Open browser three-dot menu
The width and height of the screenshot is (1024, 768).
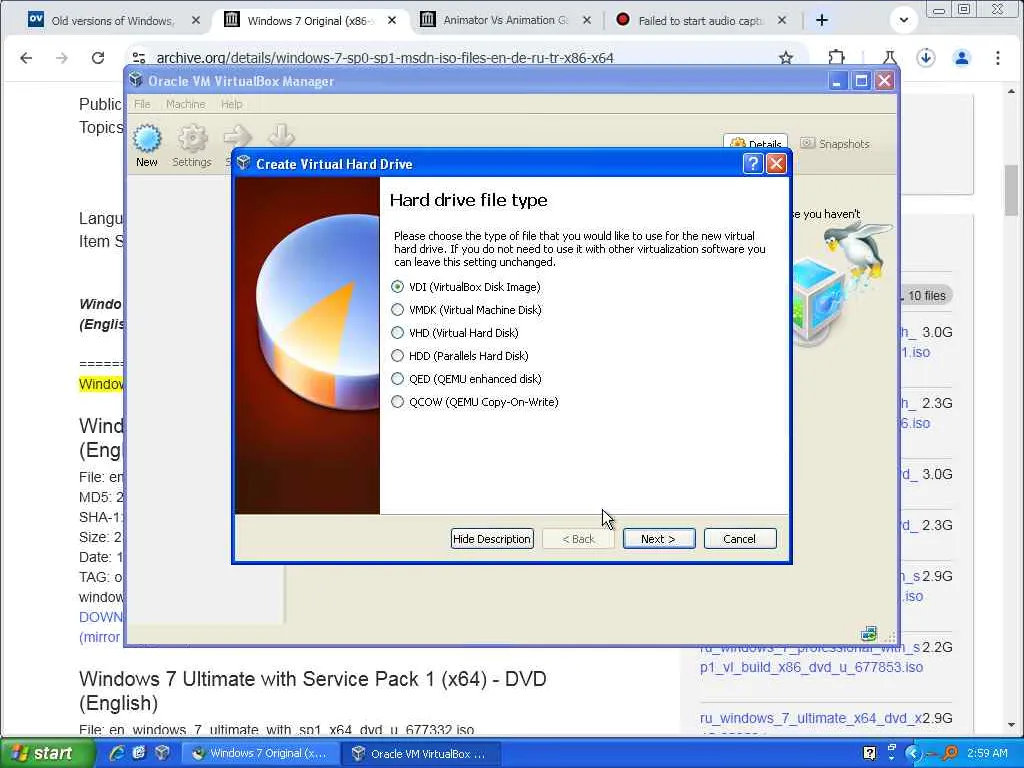click(x=998, y=58)
